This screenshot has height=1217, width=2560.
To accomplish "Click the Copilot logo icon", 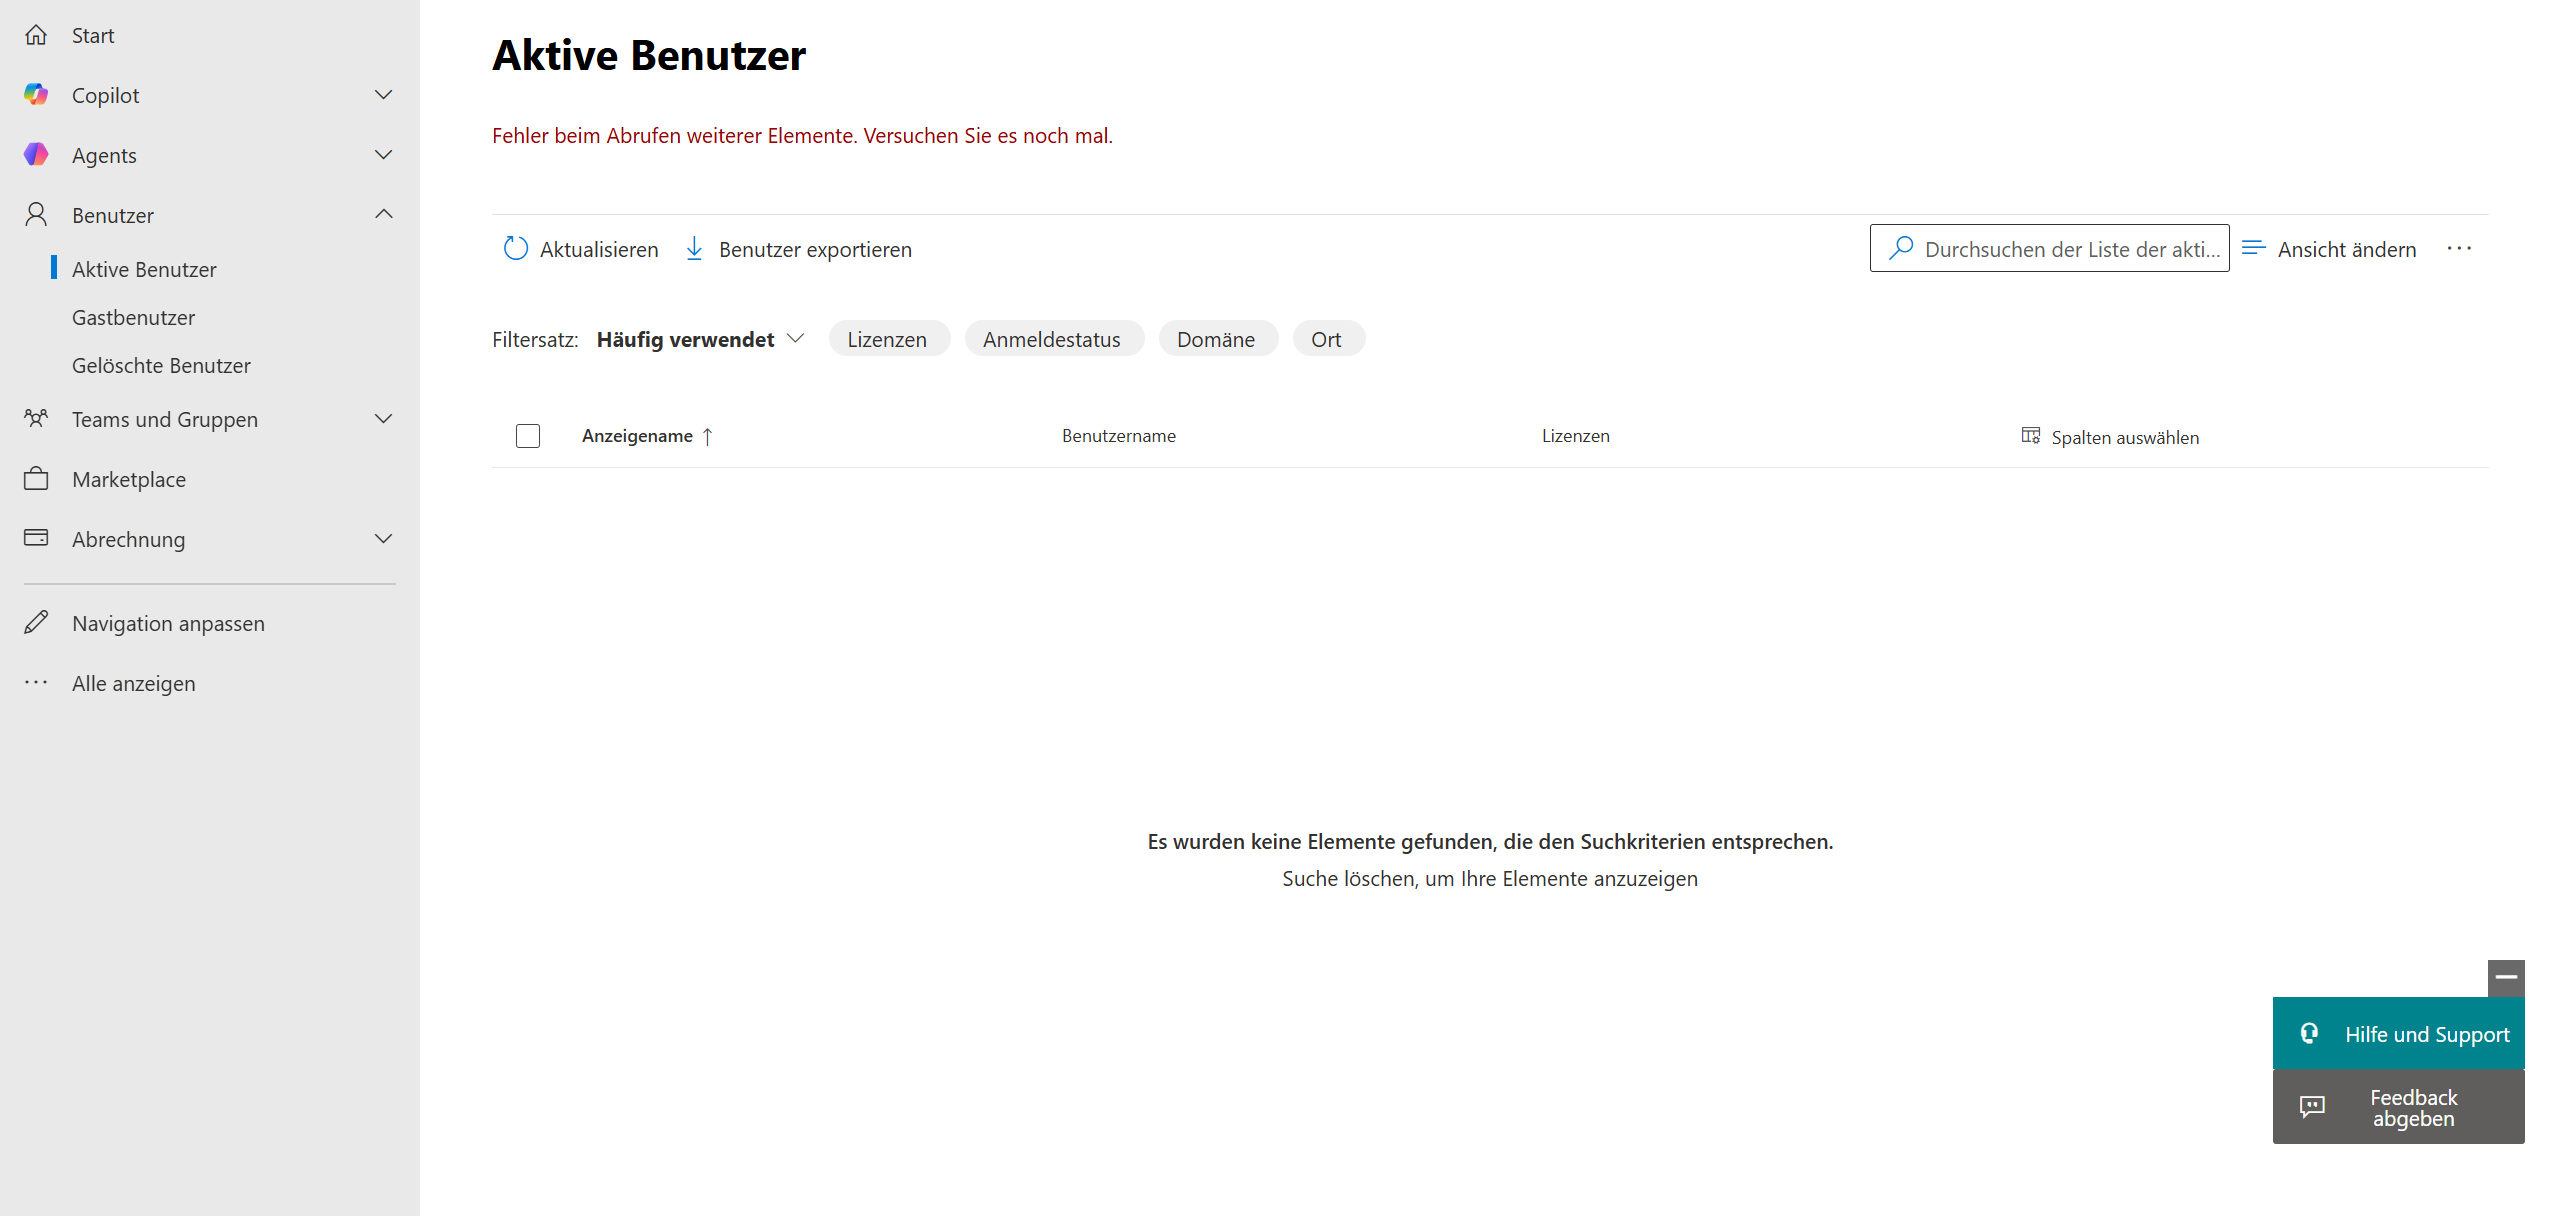I will [x=36, y=95].
